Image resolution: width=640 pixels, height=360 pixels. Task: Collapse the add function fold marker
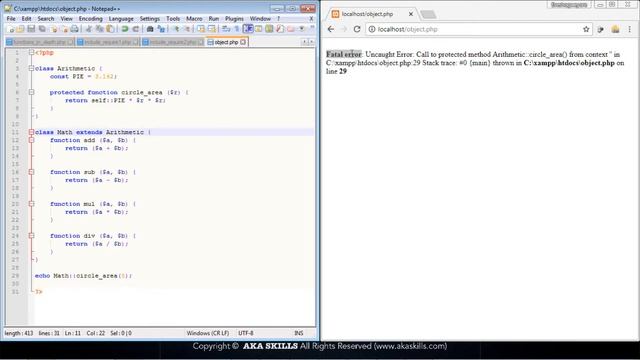[x=31, y=140]
